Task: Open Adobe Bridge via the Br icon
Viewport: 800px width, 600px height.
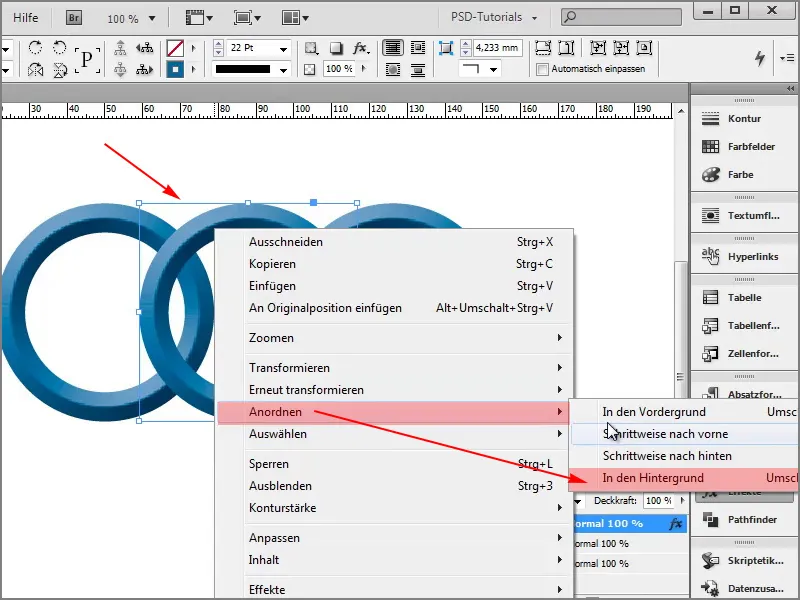Action: [x=73, y=17]
